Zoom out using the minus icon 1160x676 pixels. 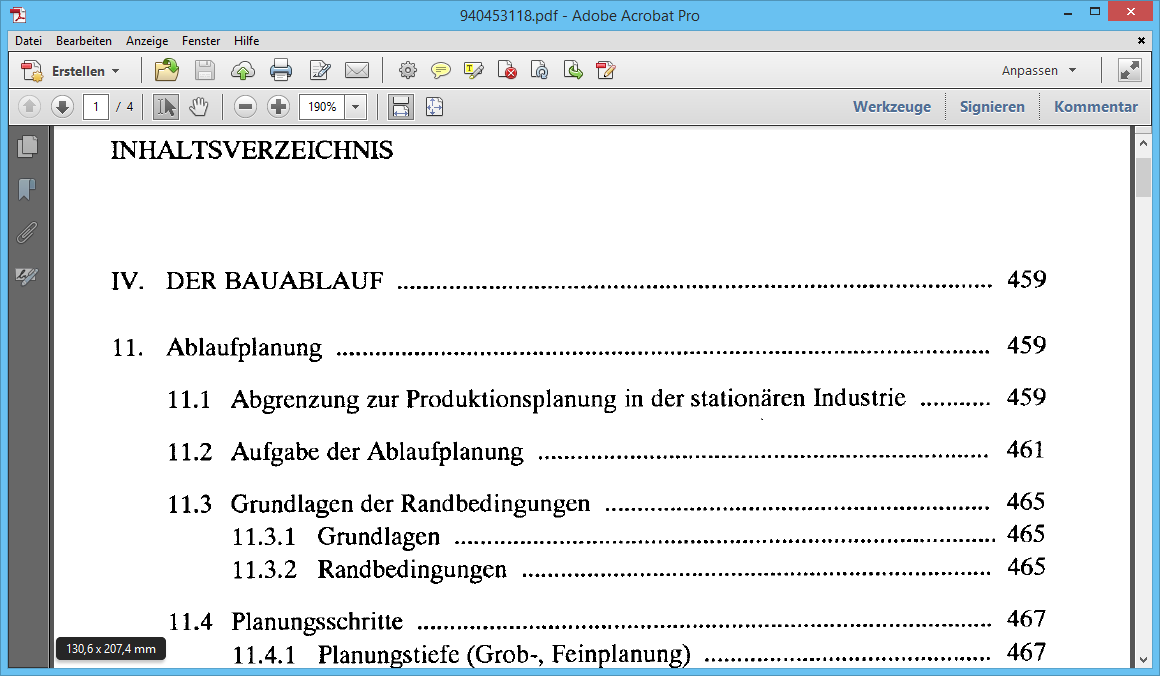pyautogui.click(x=245, y=107)
